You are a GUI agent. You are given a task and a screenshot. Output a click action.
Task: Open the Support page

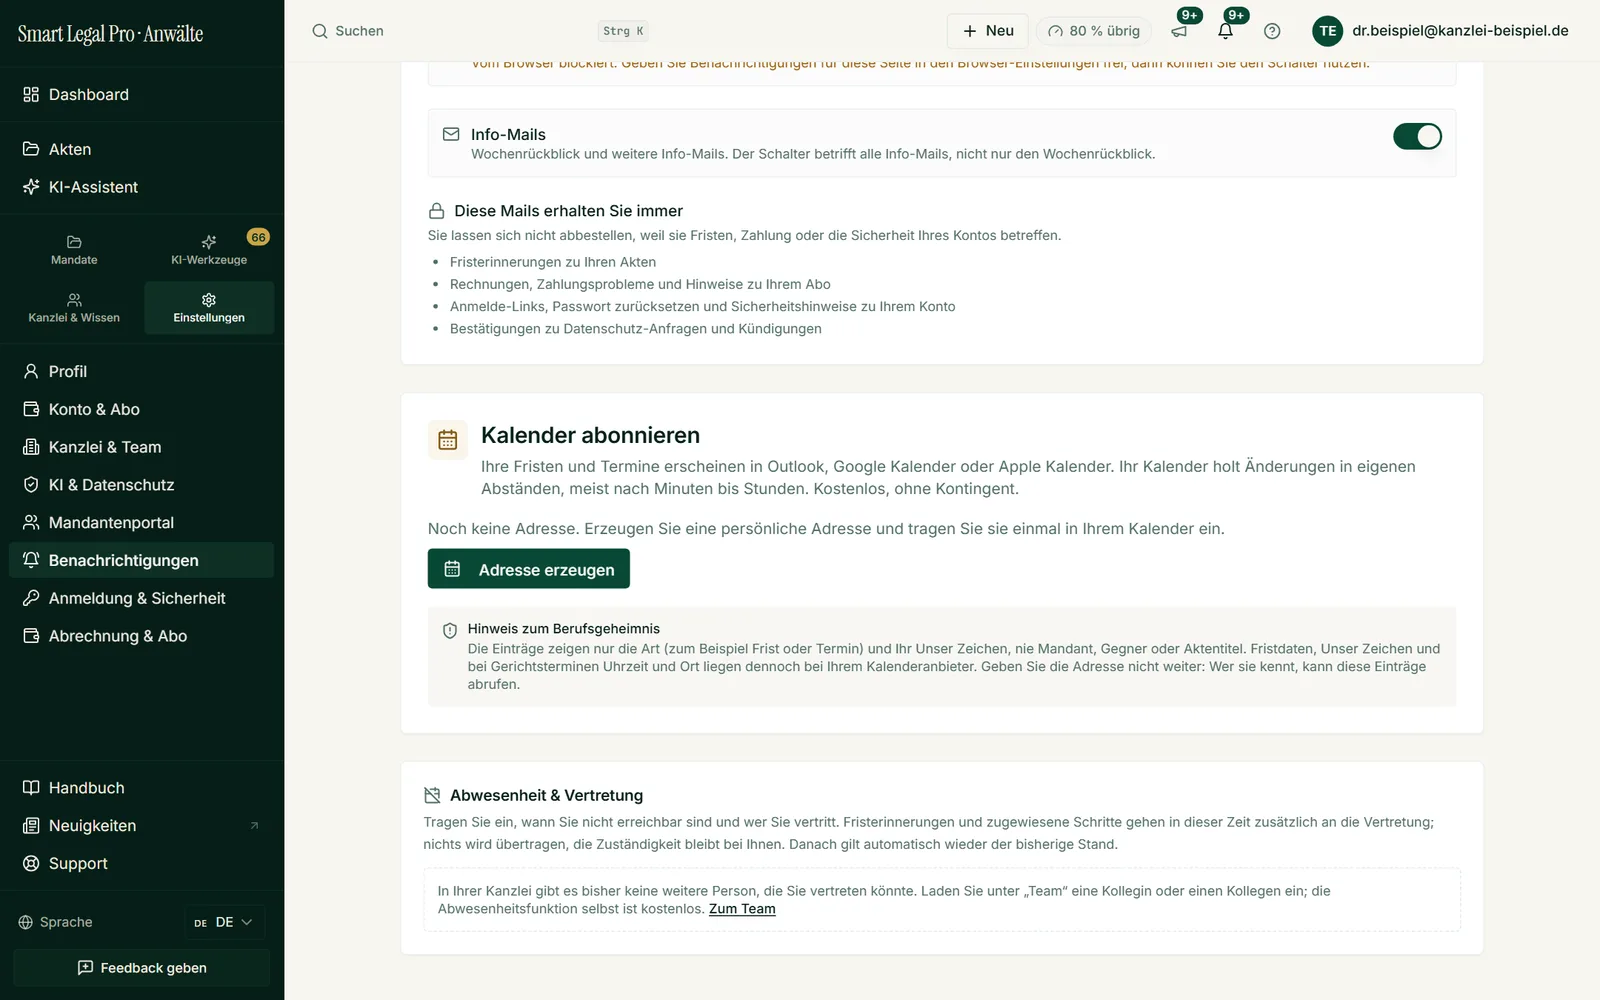pyautogui.click(x=142, y=863)
